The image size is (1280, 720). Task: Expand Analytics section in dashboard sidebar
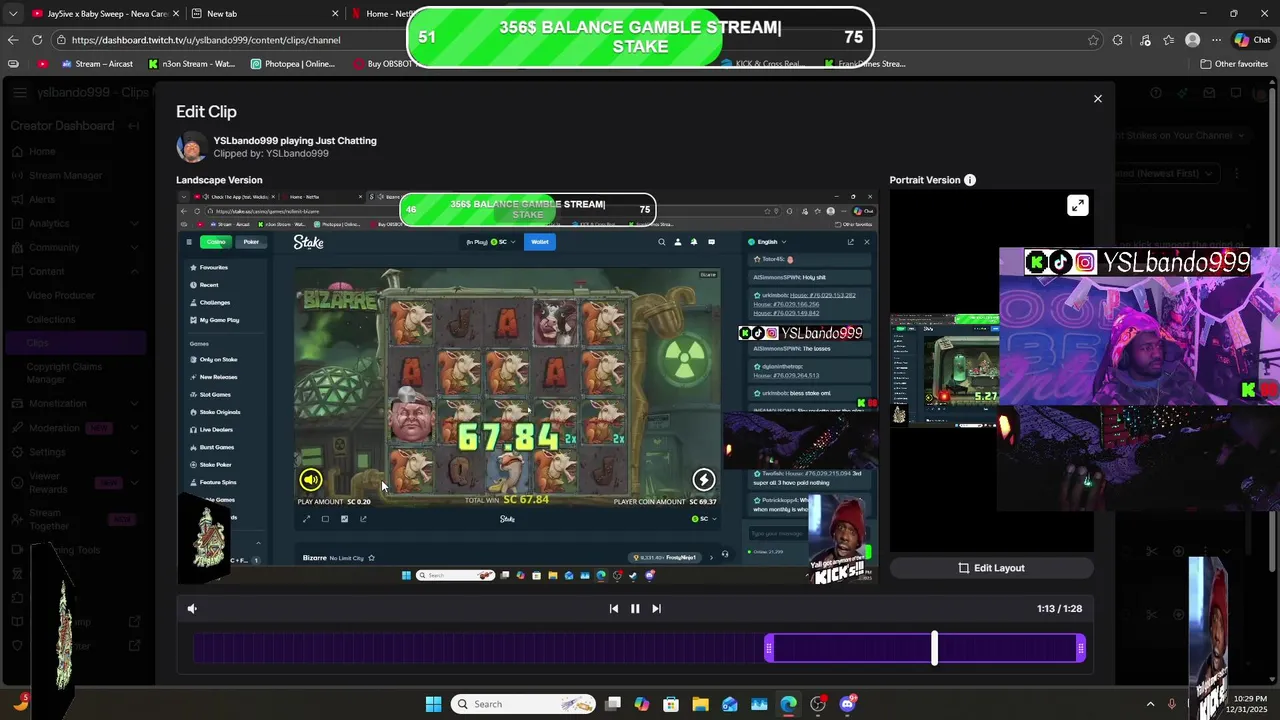[x=75, y=223]
